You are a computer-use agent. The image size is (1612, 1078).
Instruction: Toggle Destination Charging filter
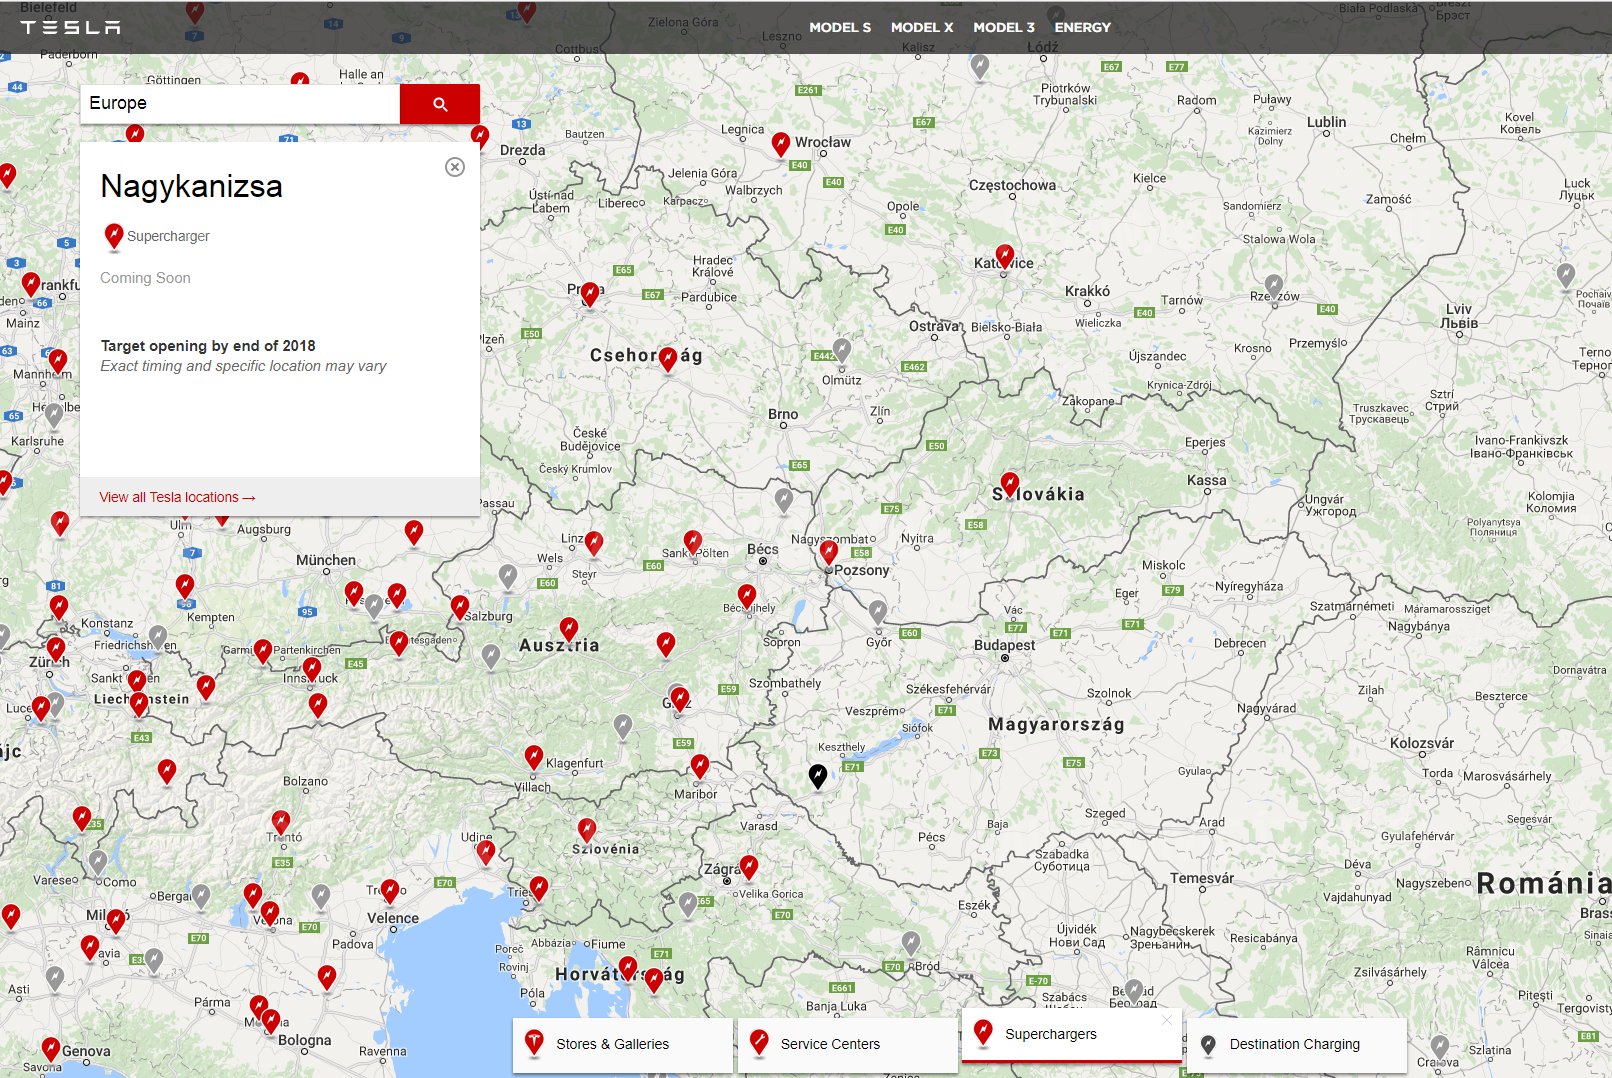click(x=1295, y=1044)
